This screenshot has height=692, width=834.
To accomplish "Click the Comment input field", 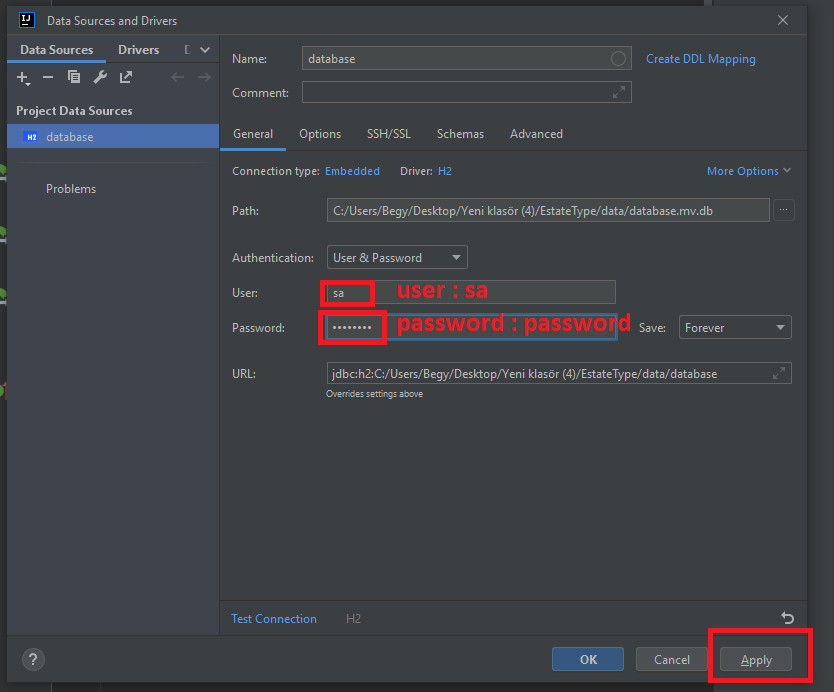I will [x=466, y=93].
